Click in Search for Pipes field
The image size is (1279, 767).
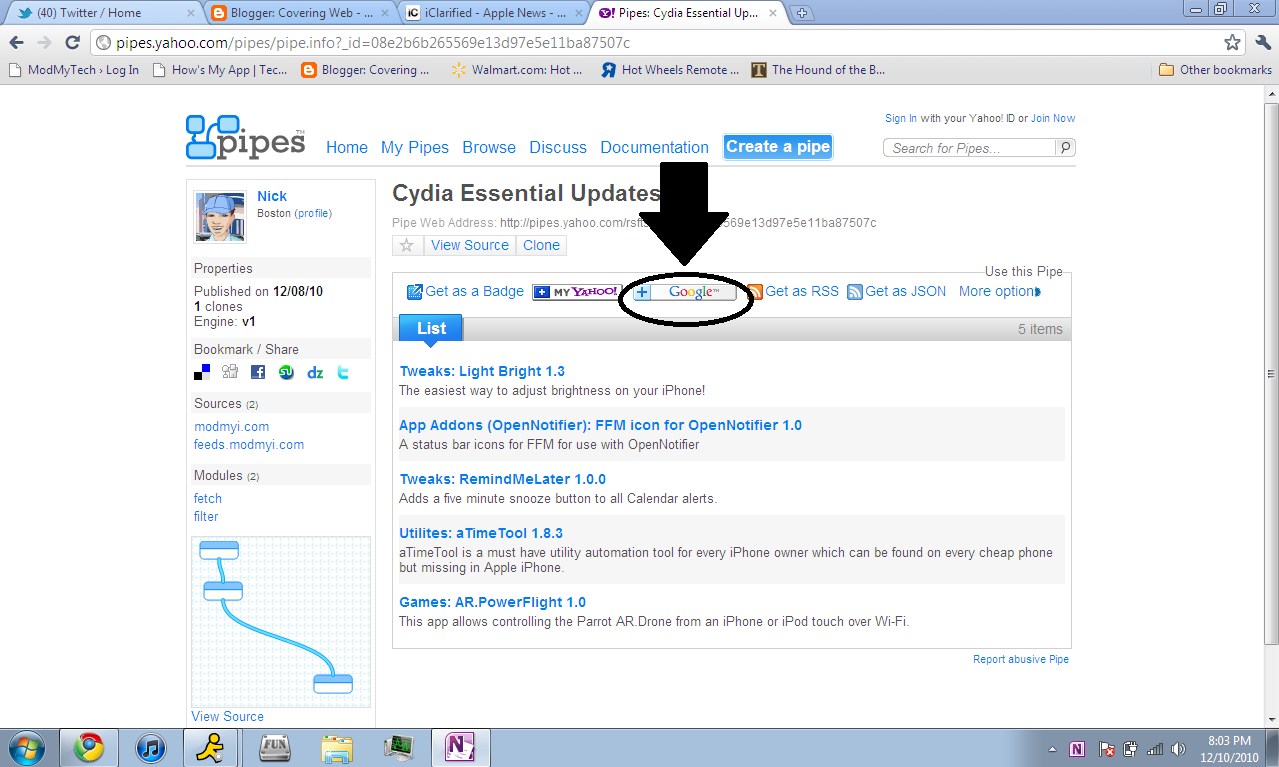[970, 147]
